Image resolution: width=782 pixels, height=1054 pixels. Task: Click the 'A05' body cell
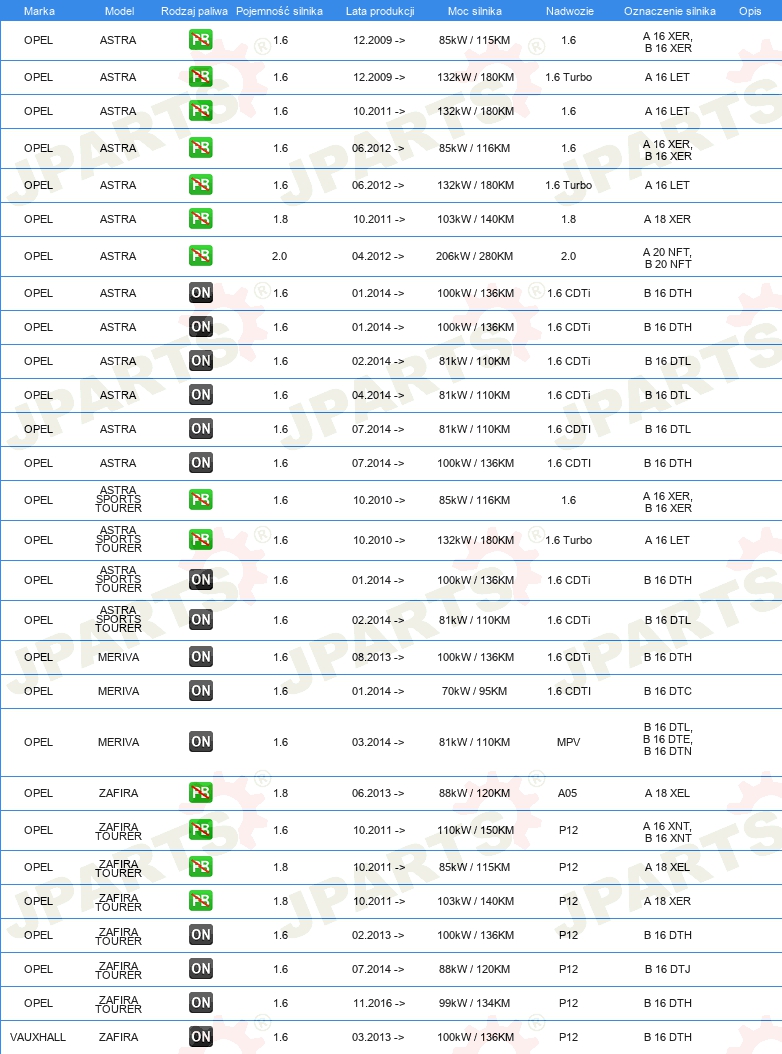click(568, 793)
